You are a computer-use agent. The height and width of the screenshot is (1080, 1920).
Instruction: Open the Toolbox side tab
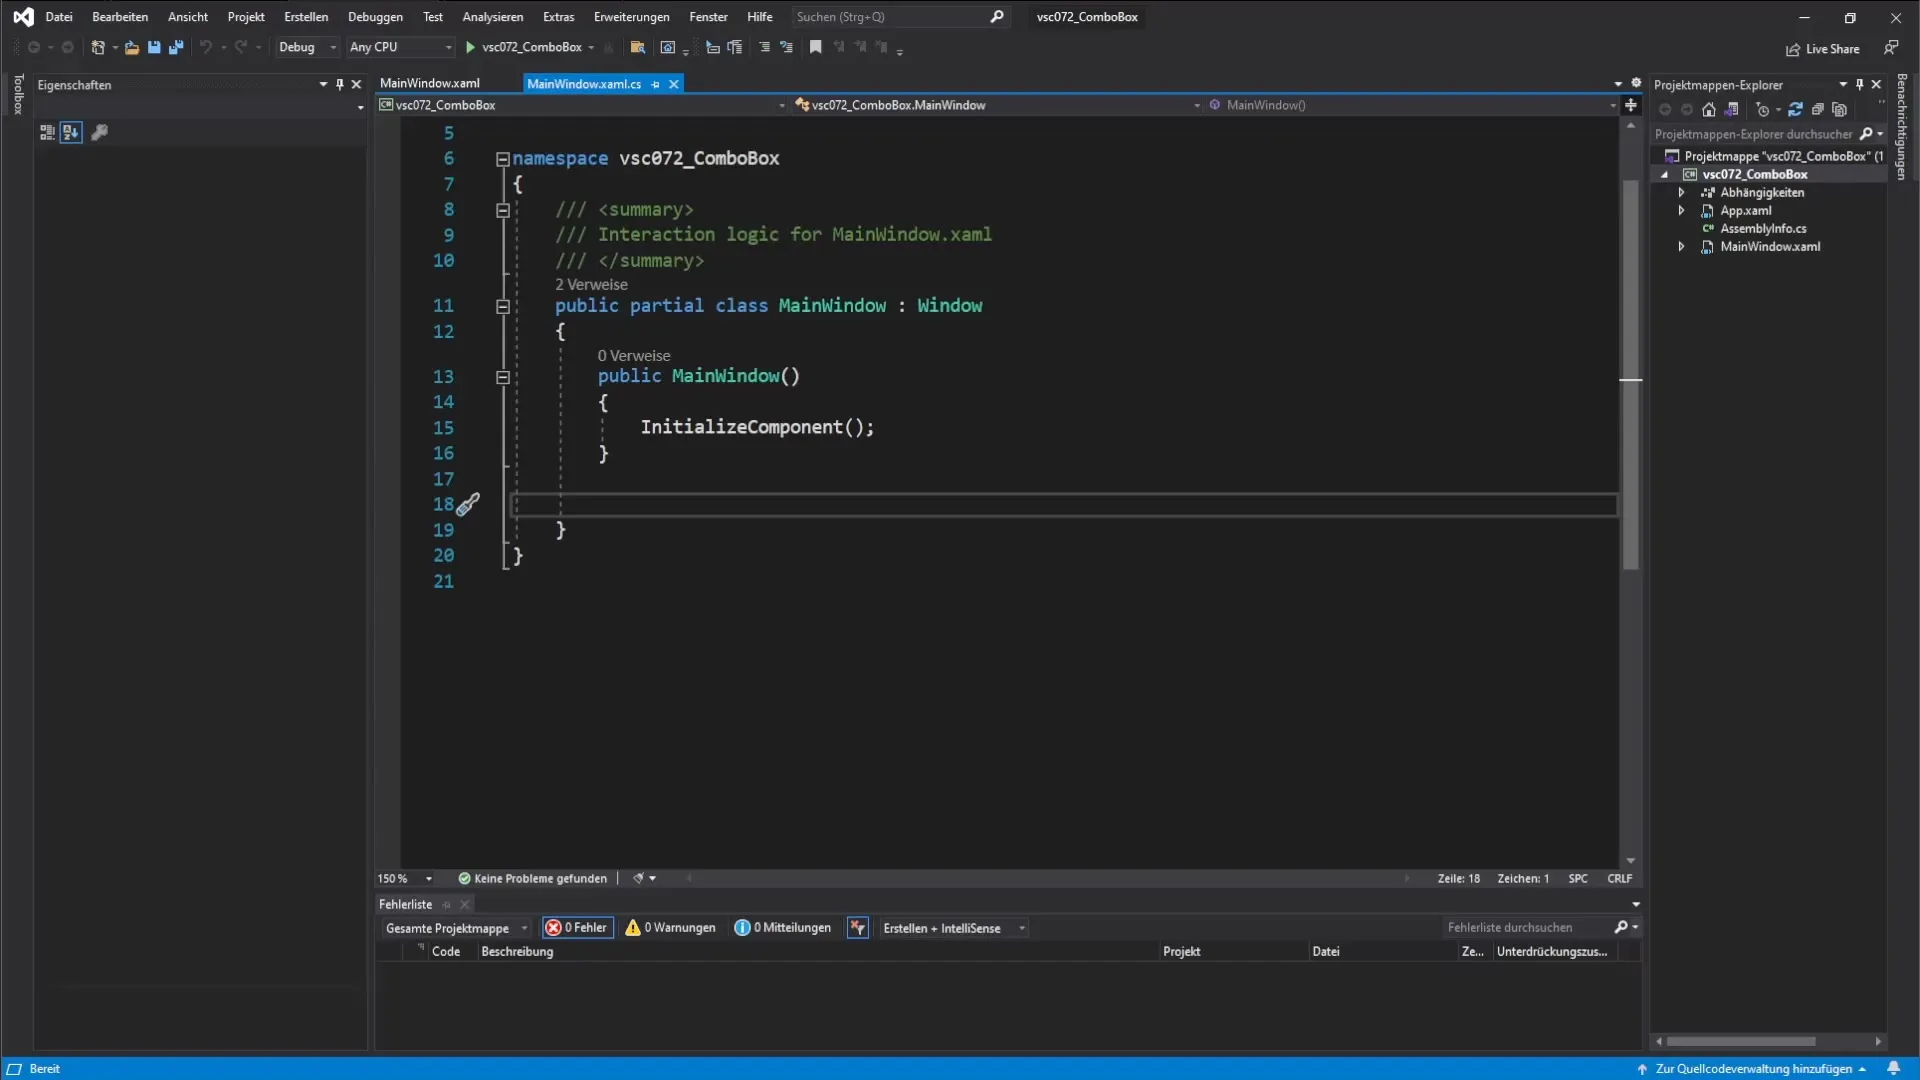[x=18, y=94]
